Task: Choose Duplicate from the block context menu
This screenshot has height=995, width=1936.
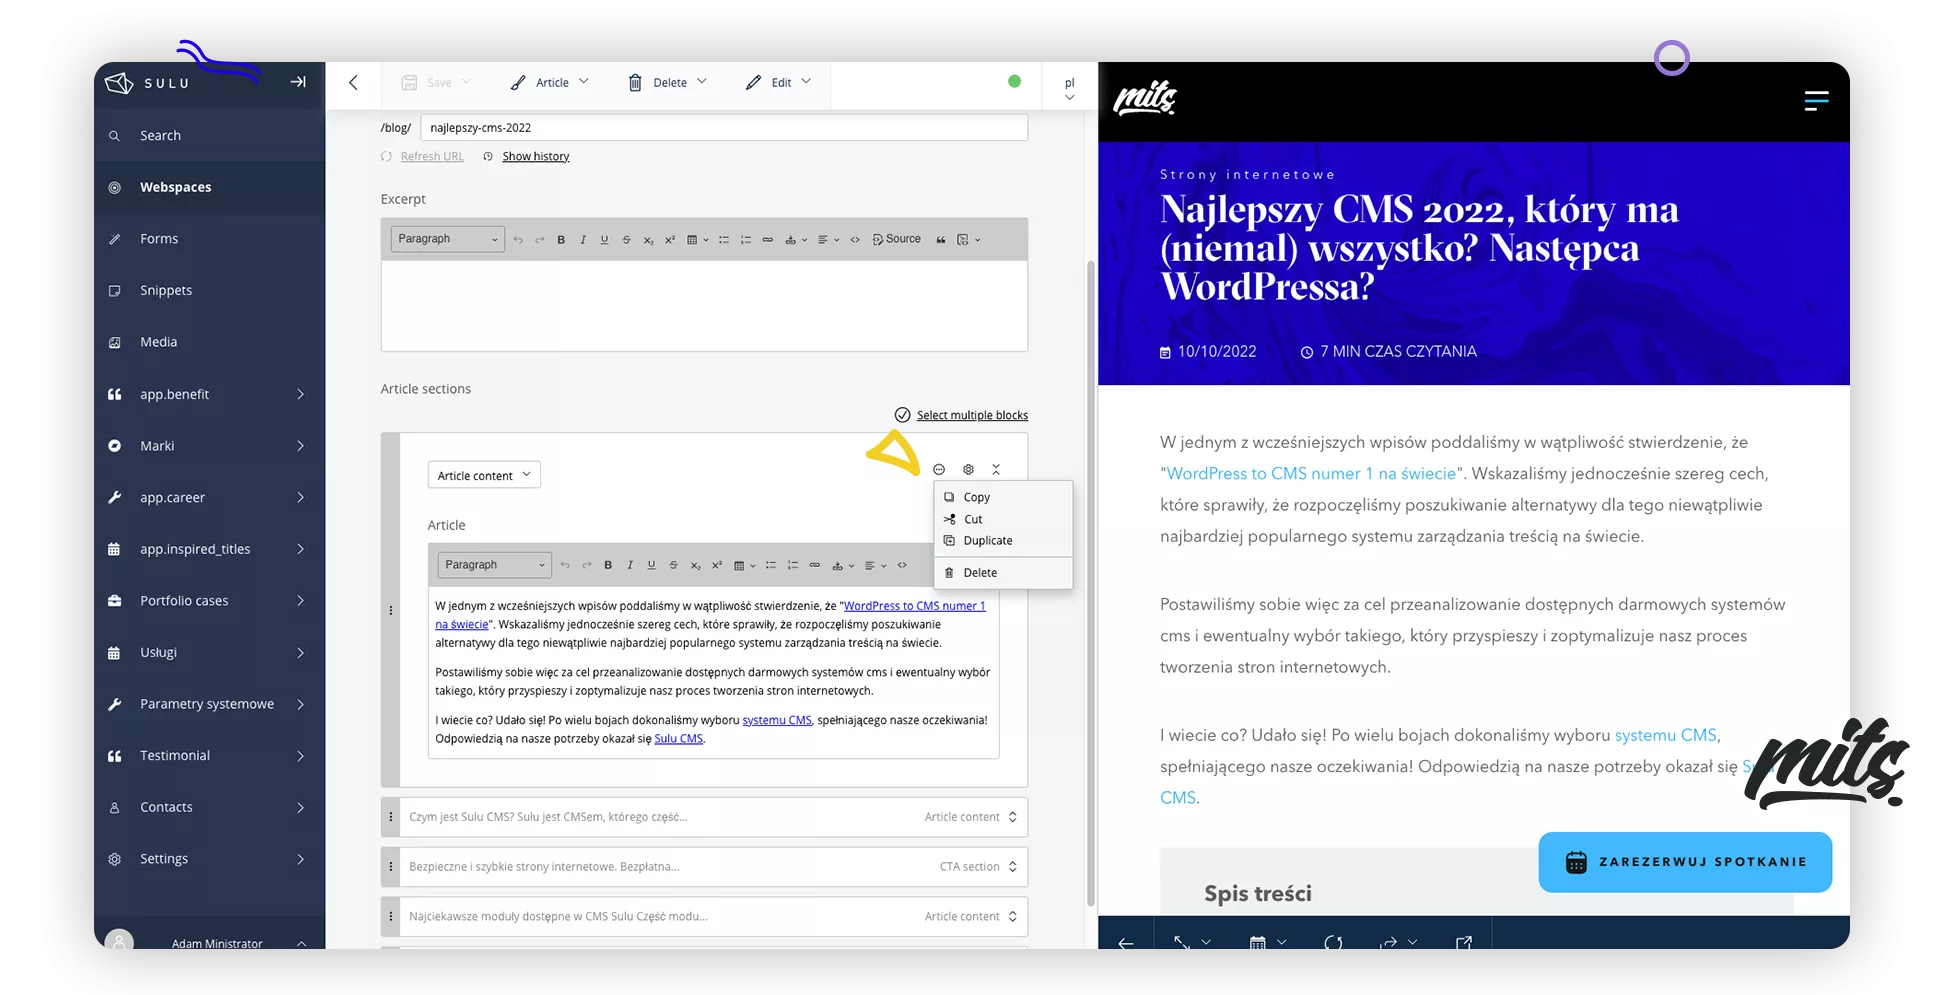Action: click(987, 541)
